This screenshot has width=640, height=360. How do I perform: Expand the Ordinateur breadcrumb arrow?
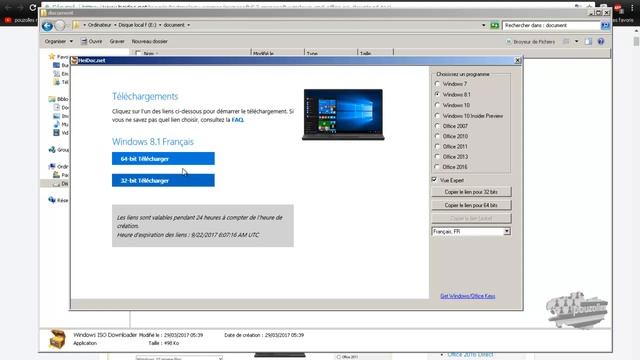[115, 25]
